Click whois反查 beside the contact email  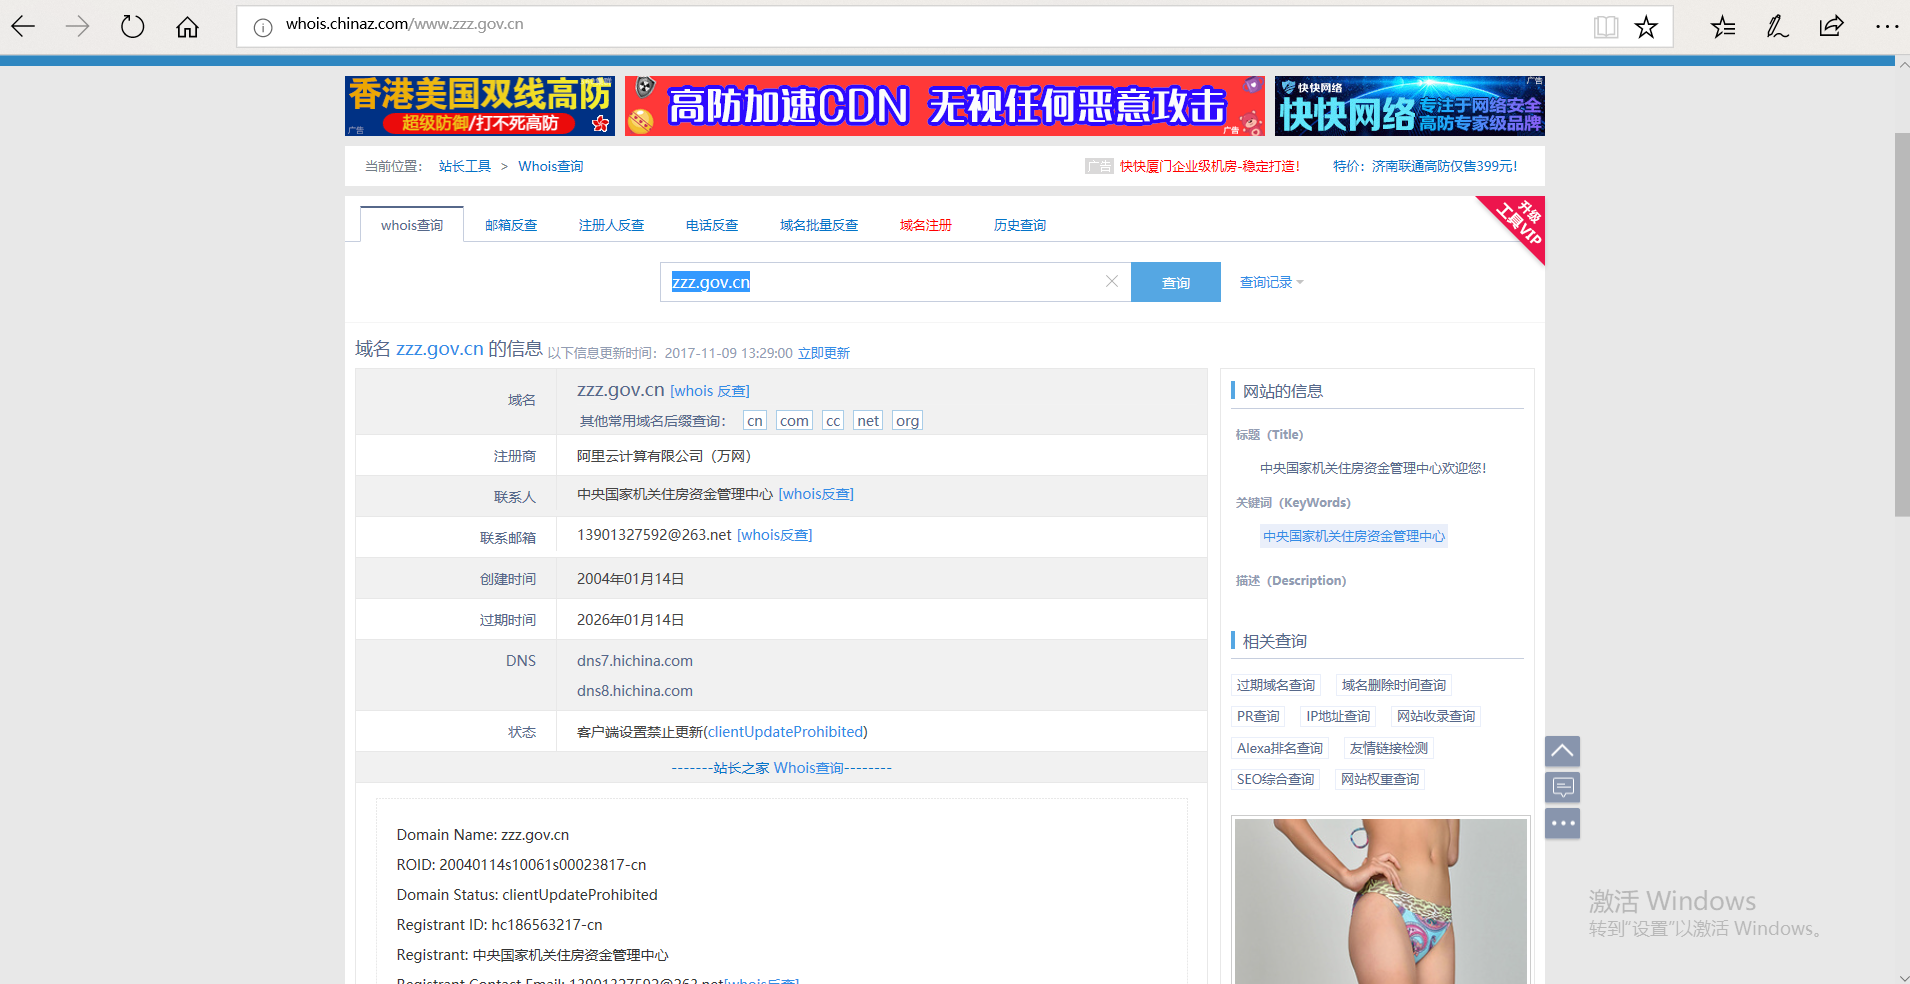pos(774,535)
